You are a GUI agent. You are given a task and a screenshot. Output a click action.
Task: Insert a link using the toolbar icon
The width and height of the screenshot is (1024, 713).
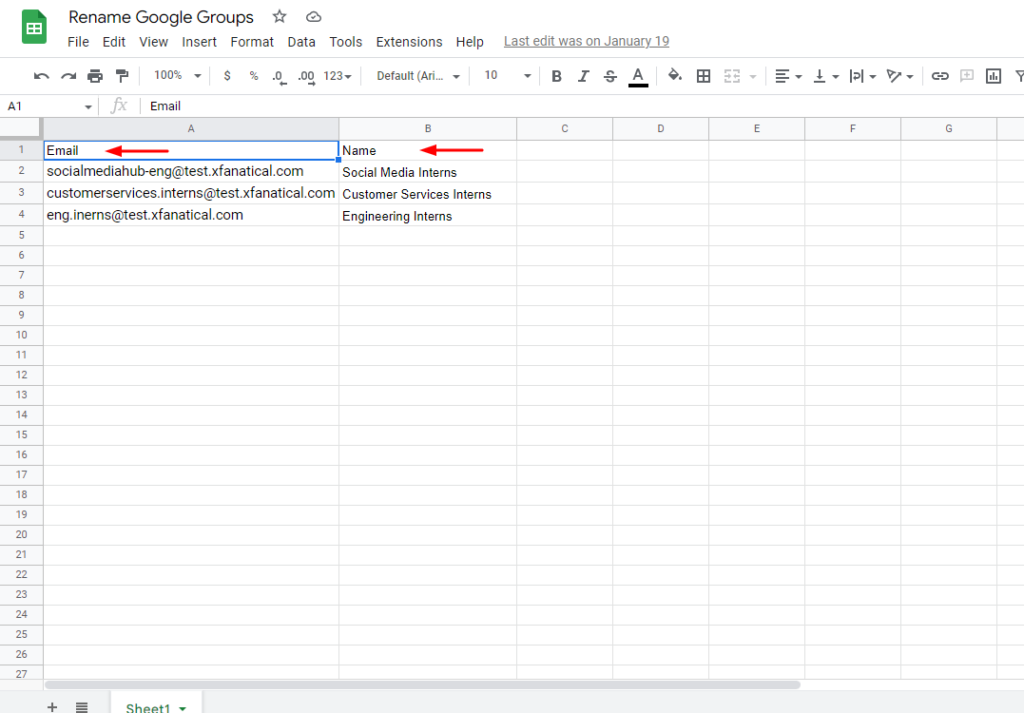(x=939, y=76)
